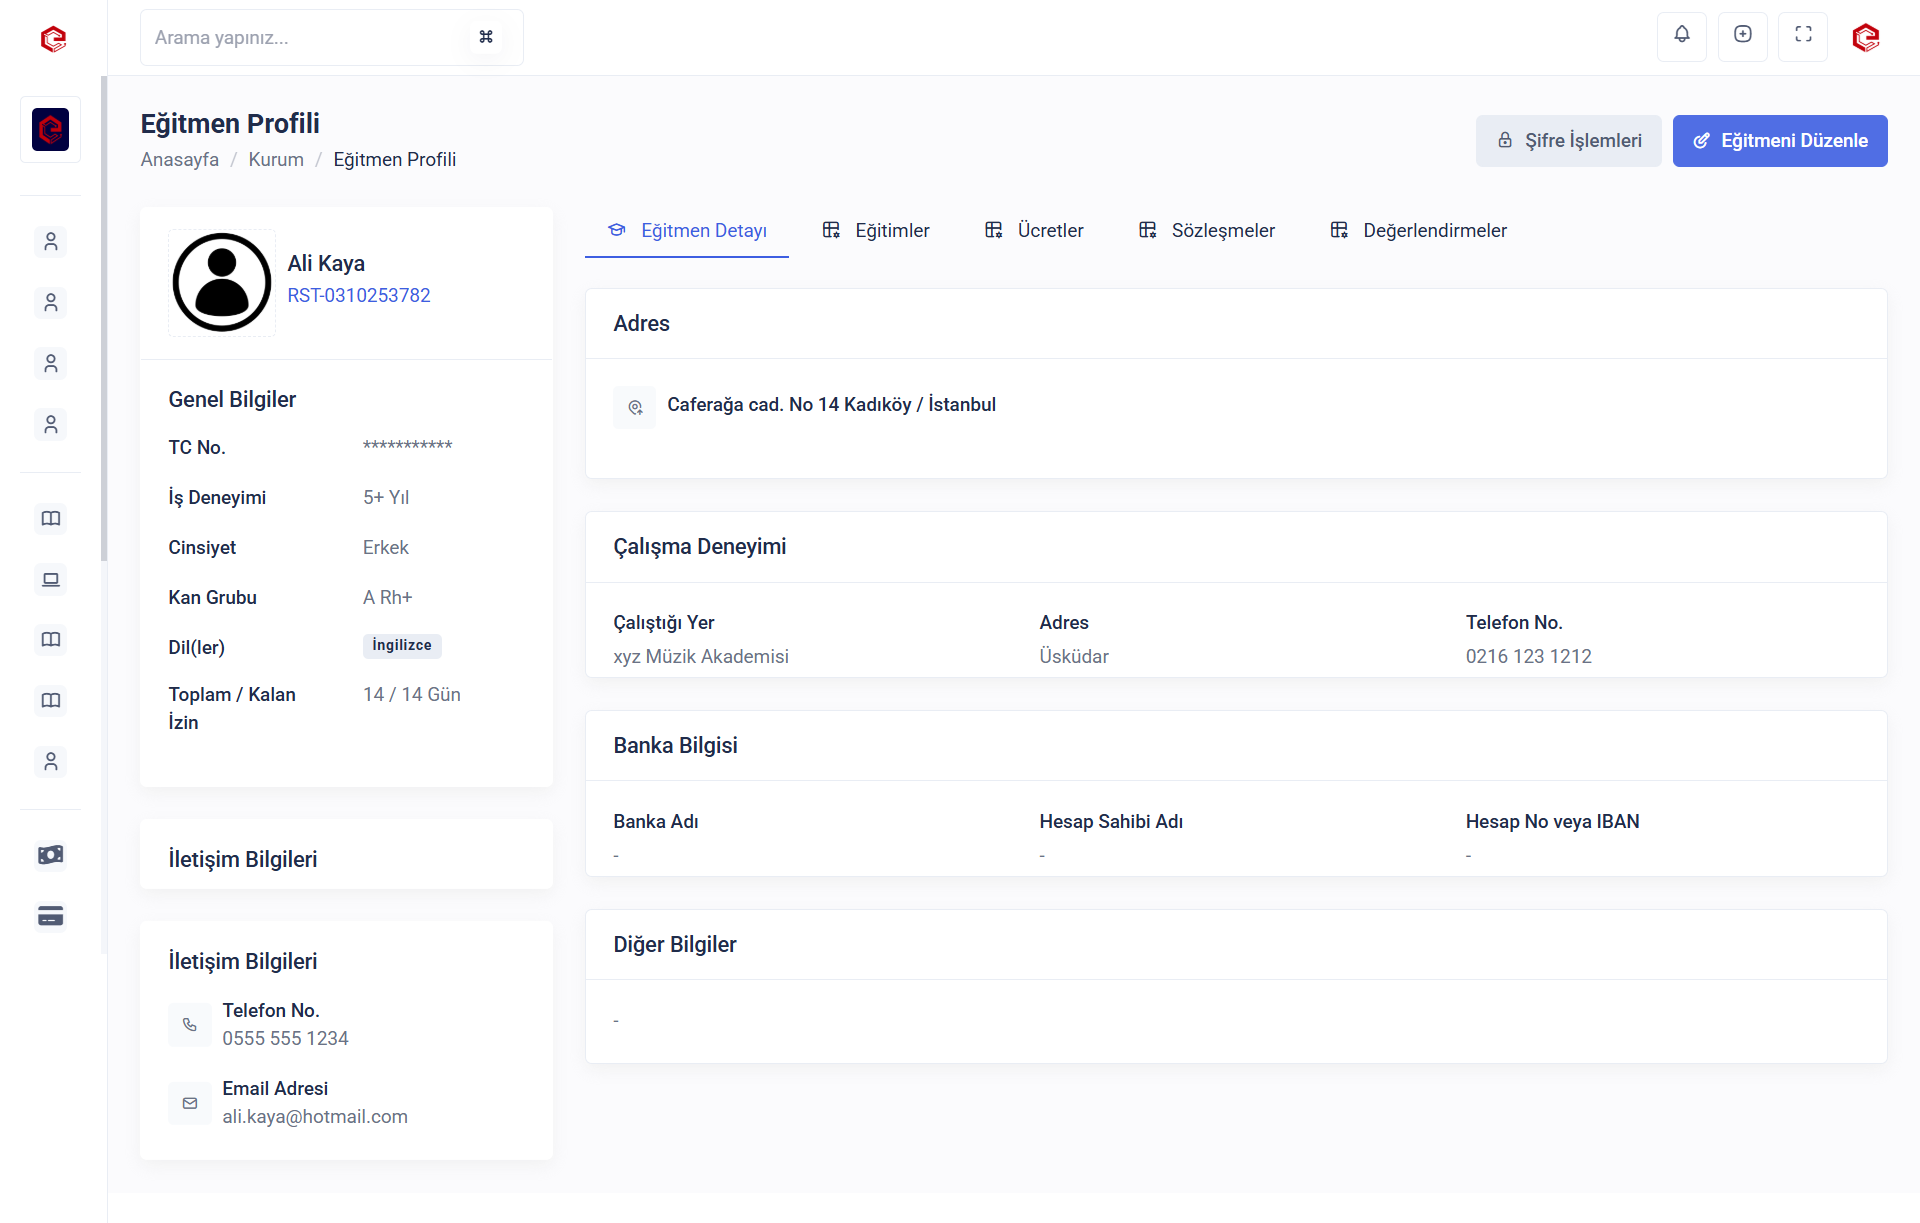
Task: Click the banknote money icon in the sidebar
Action: tap(51, 855)
